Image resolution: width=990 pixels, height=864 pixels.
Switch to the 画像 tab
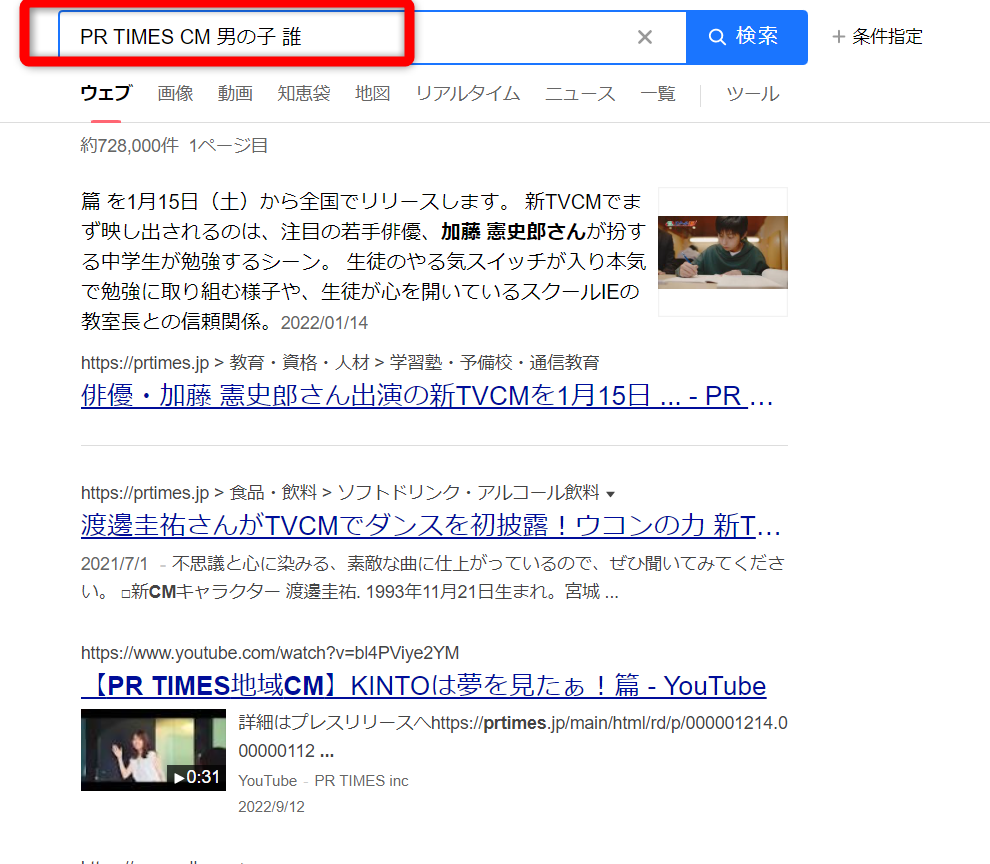175,93
